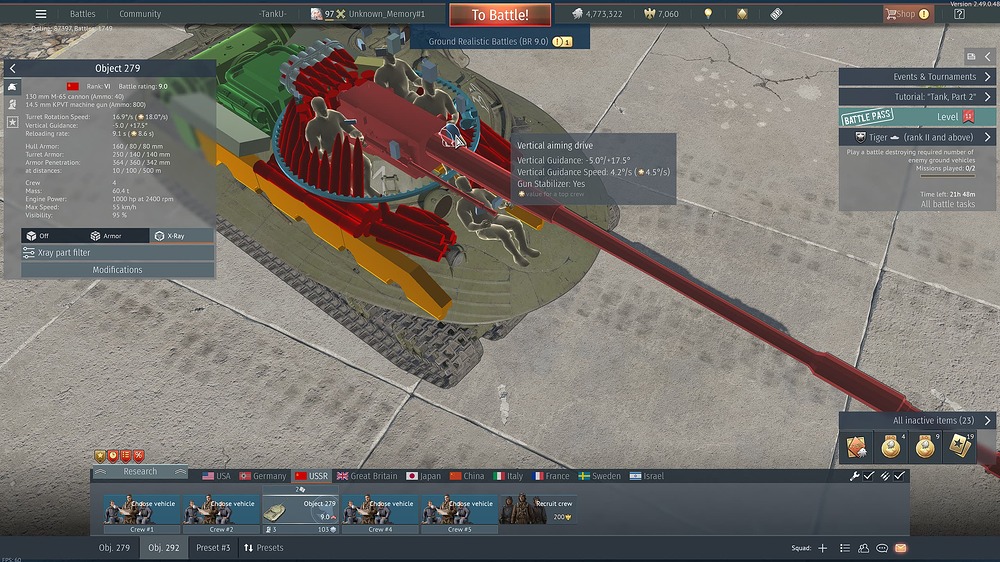Click the Squad plus icon

[823, 548]
